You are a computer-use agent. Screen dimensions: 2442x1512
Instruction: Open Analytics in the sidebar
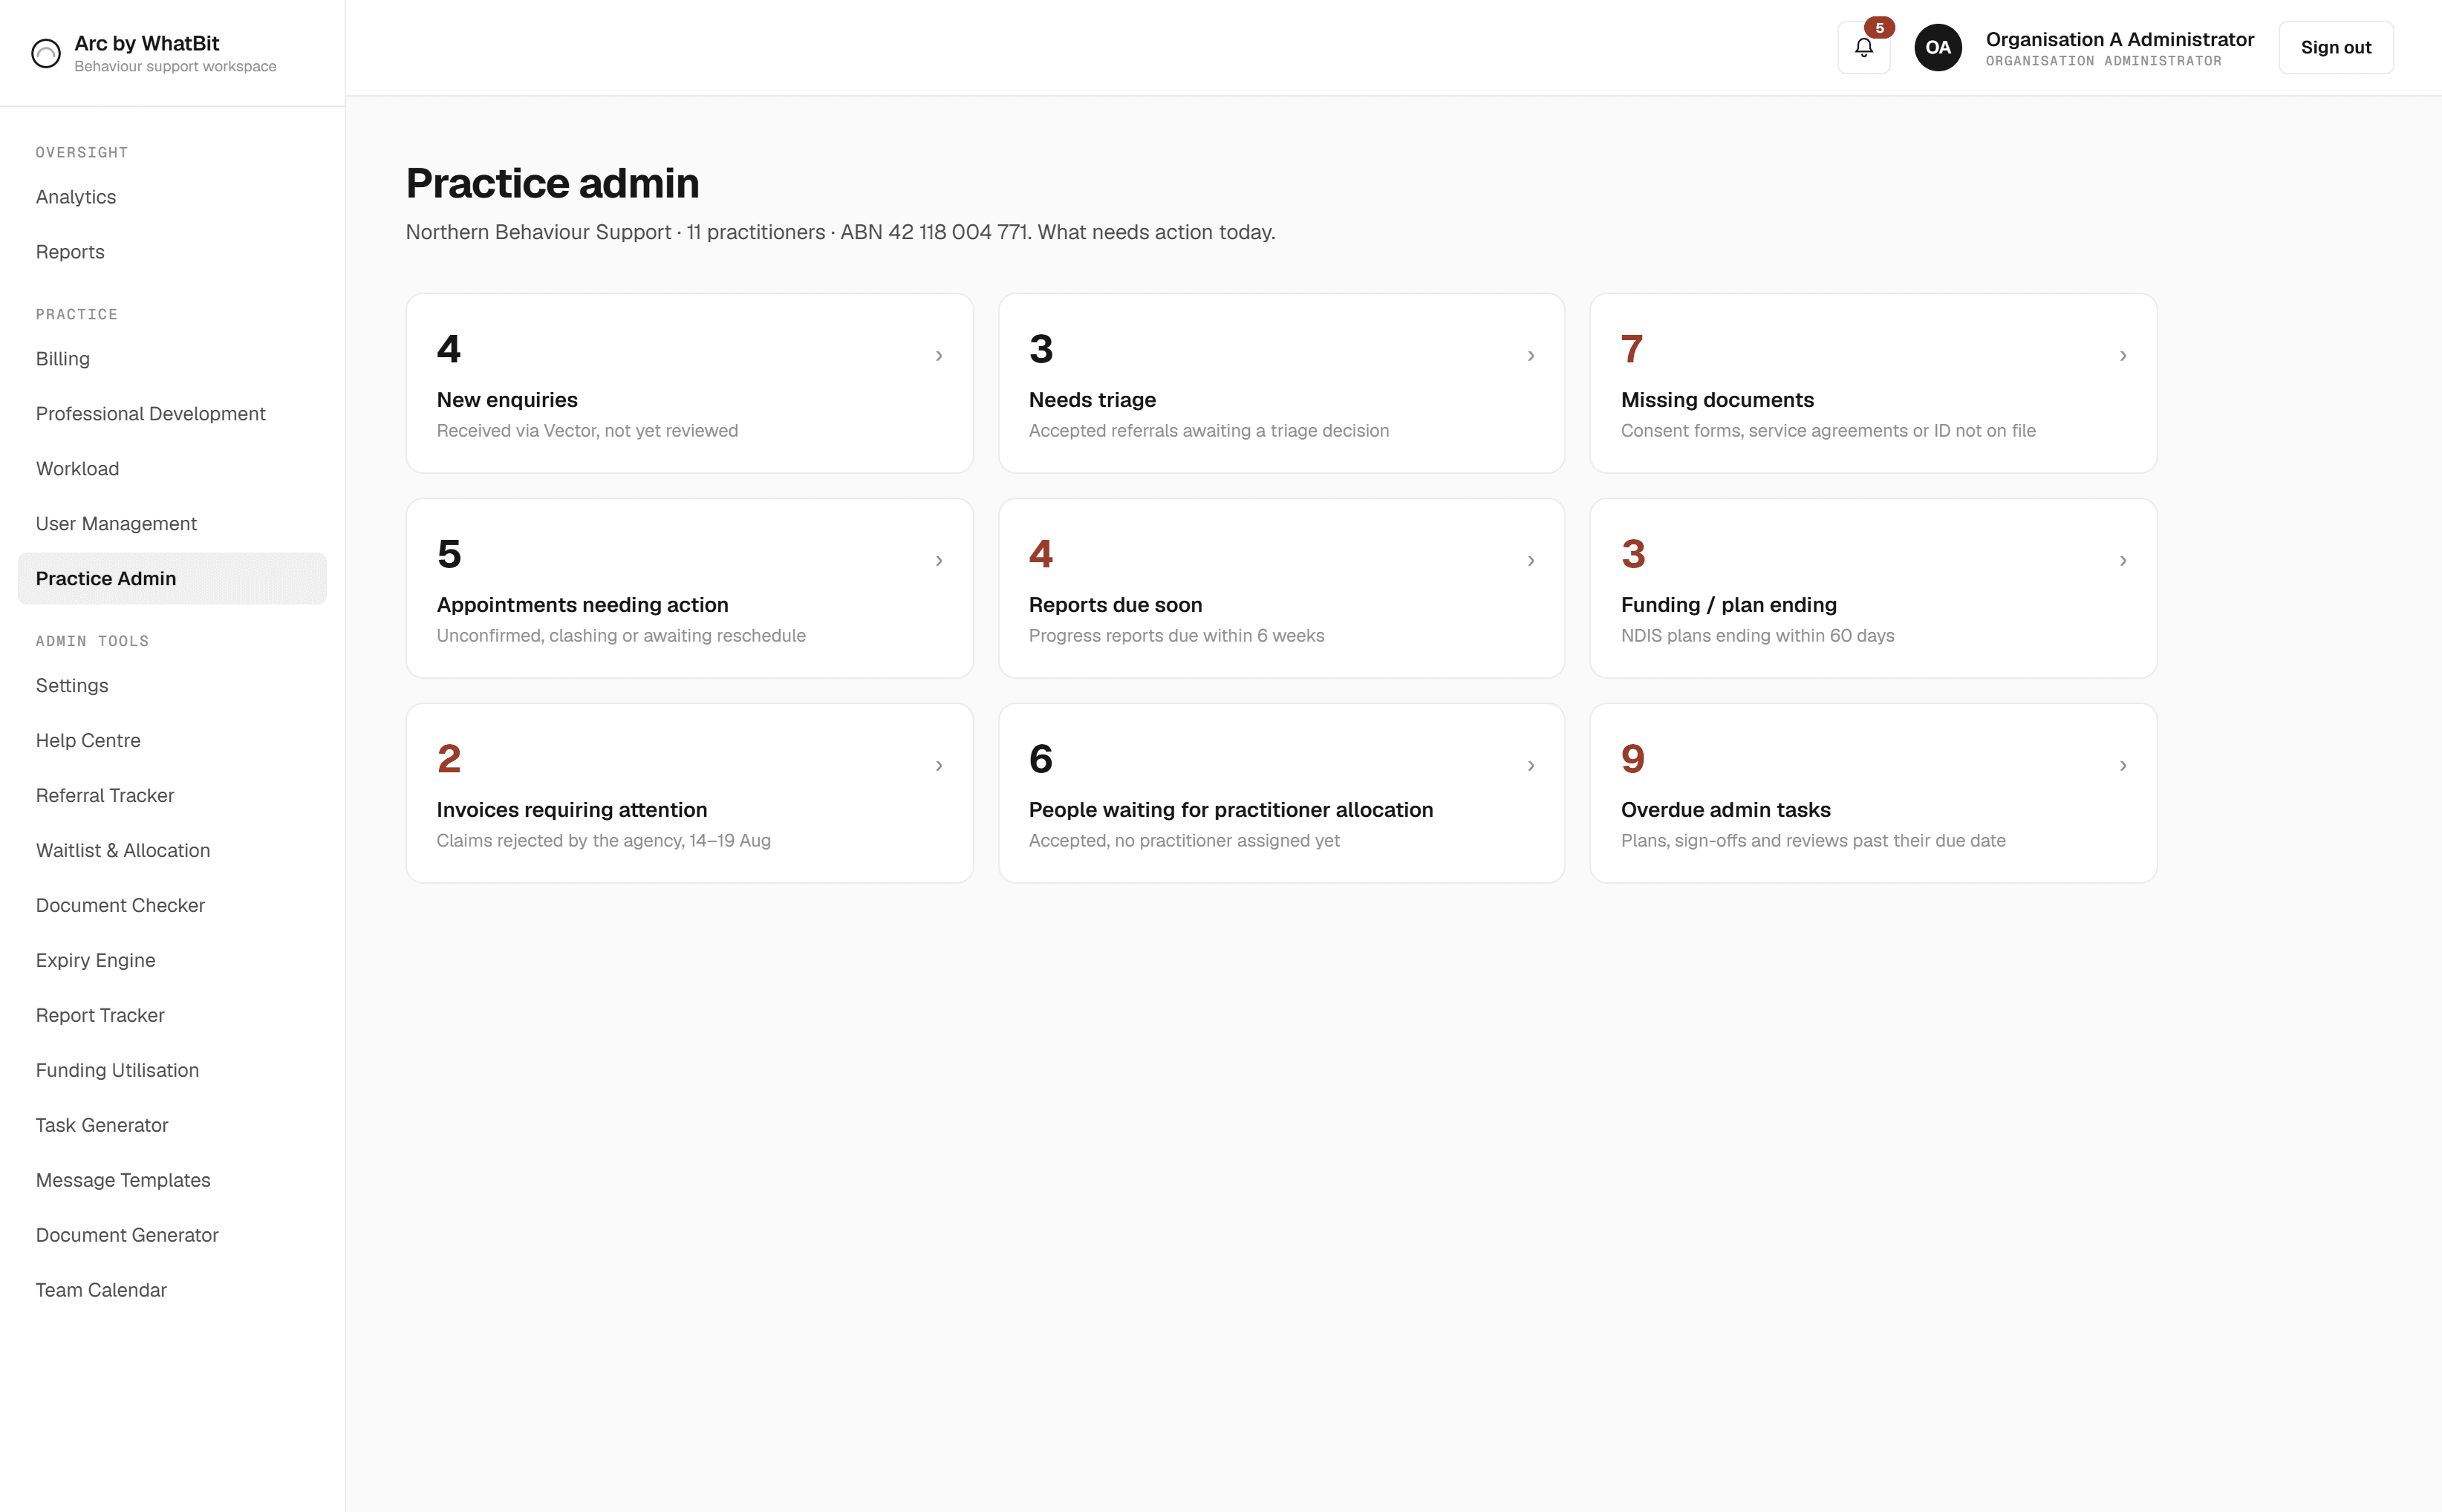coord(172,197)
